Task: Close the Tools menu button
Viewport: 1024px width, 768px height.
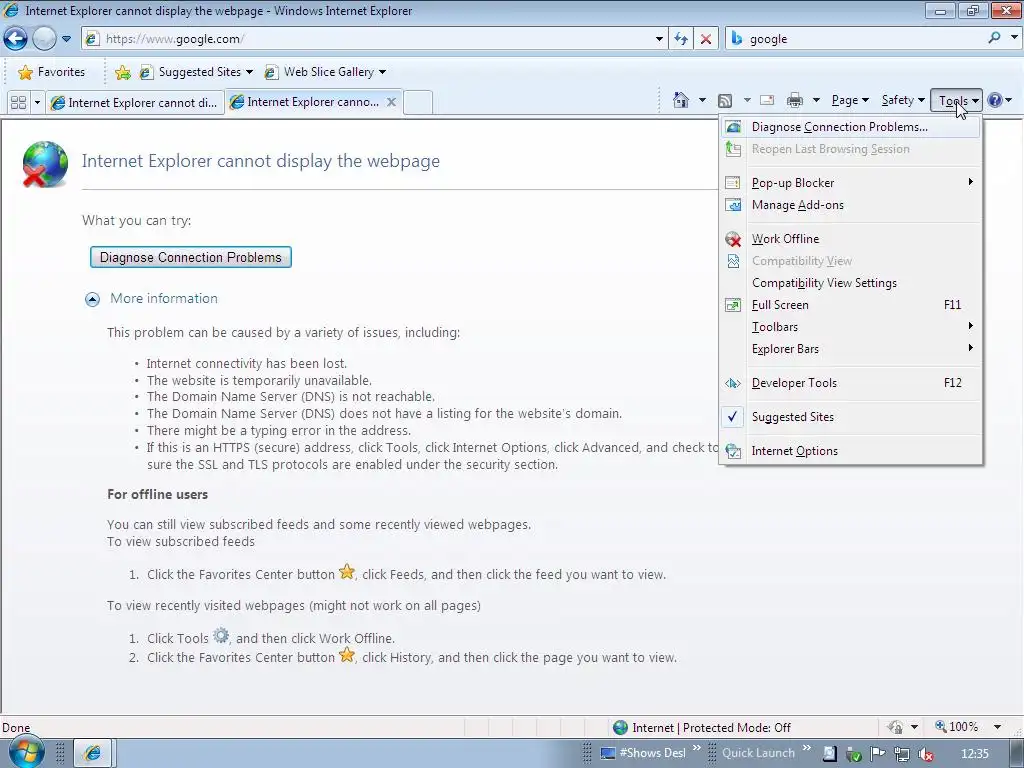Action: 957,100
